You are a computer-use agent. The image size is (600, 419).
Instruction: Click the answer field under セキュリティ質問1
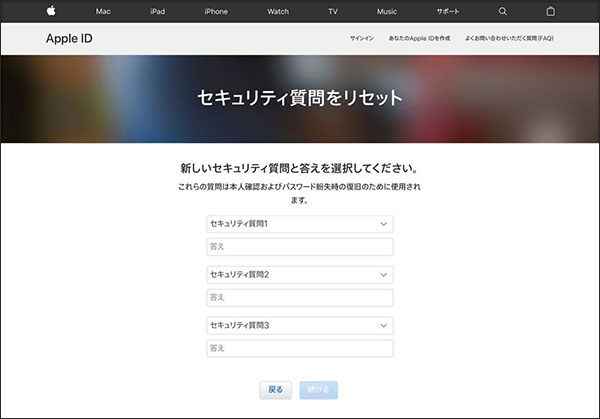tap(300, 247)
